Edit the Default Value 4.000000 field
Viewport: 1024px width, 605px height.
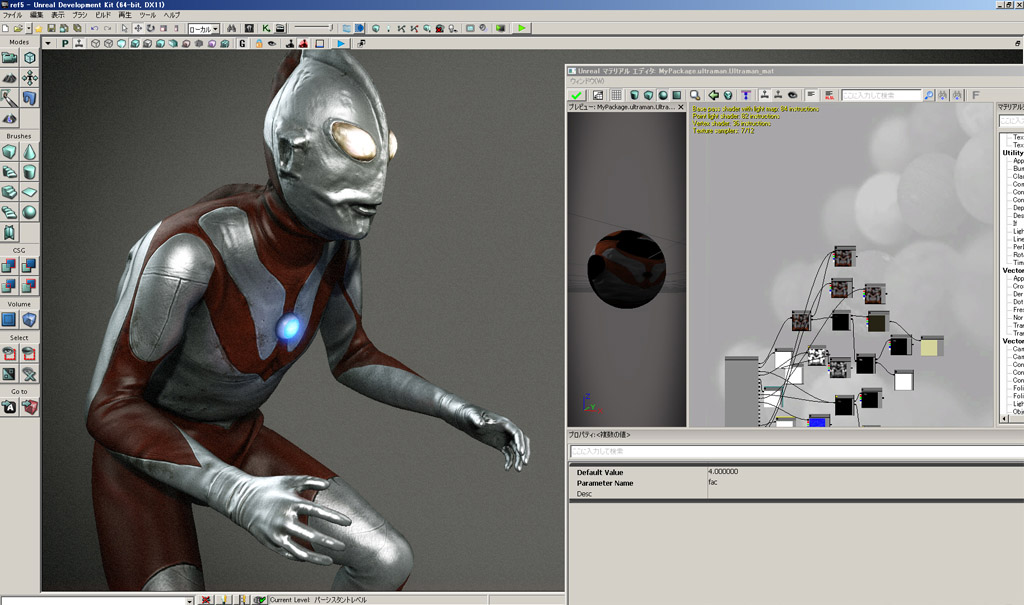point(865,472)
